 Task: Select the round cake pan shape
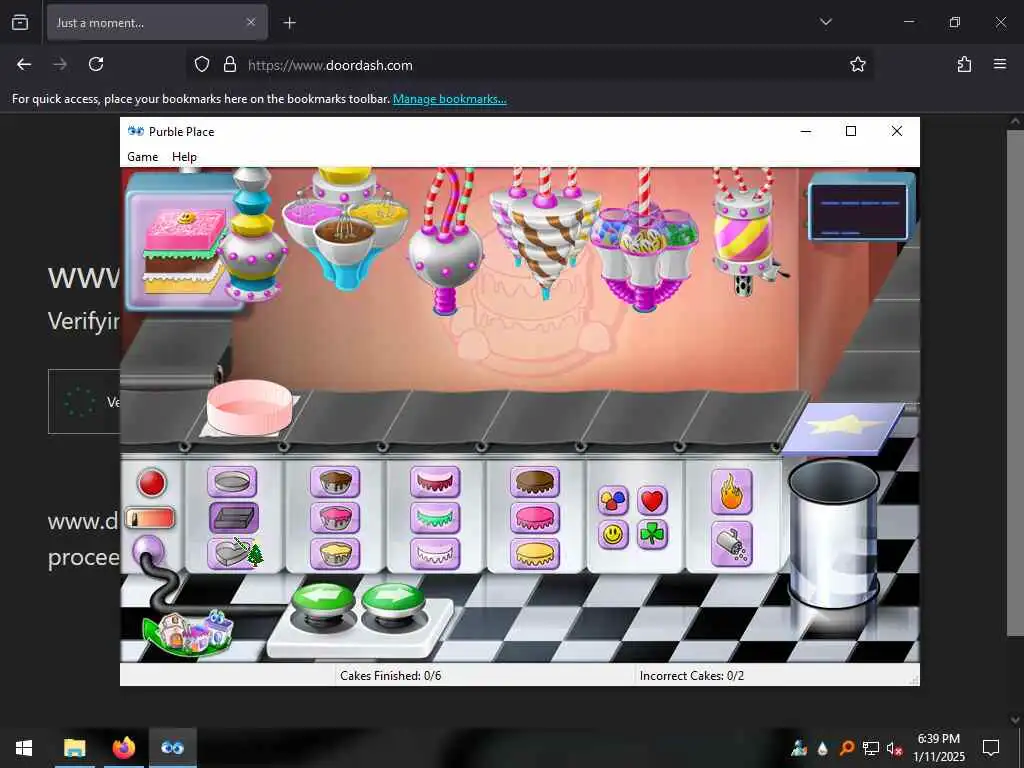coord(232,483)
